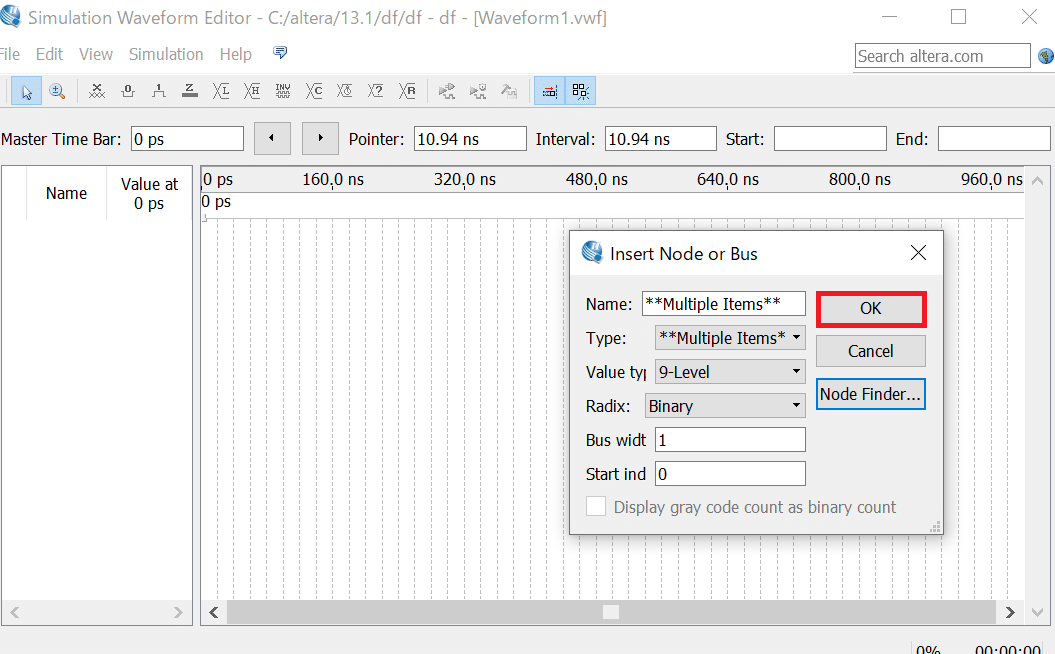This screenshot has height=654, width=1055.
Task: Select the arrow Selection tool
Action: coord(26,92)
